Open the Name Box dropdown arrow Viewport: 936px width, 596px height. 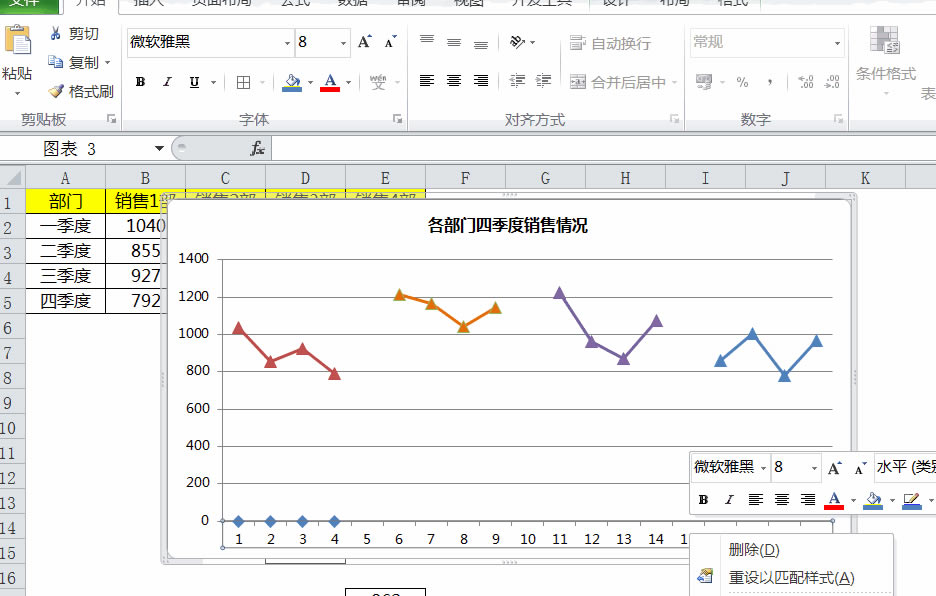click(159, 148)
